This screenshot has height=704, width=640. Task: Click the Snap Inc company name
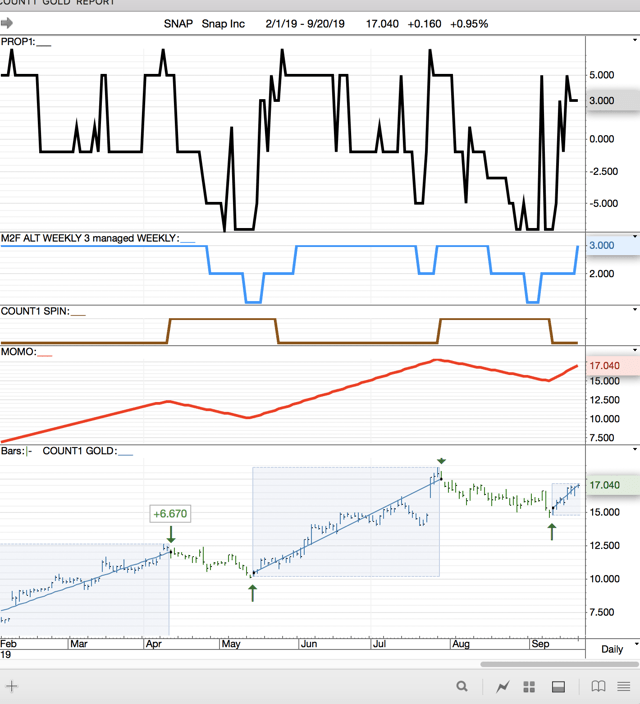click(223, 24)
